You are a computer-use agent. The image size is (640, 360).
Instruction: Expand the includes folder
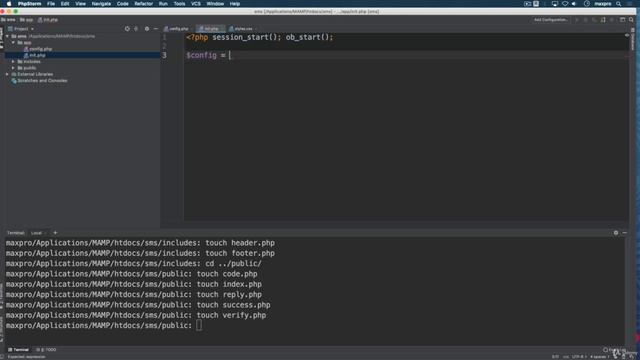point(13,62)
